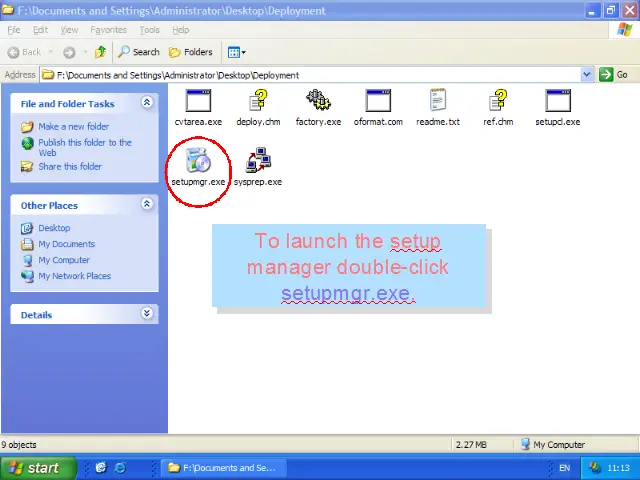Open Forward button history dropdown arrow
640x480 pixels.
[x=85, y=52]
